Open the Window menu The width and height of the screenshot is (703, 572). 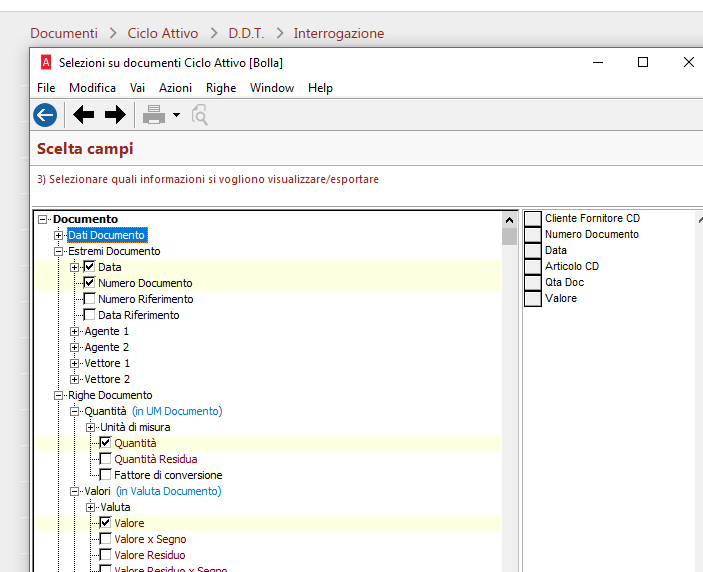pyautogui.click(x=272, y=88)
